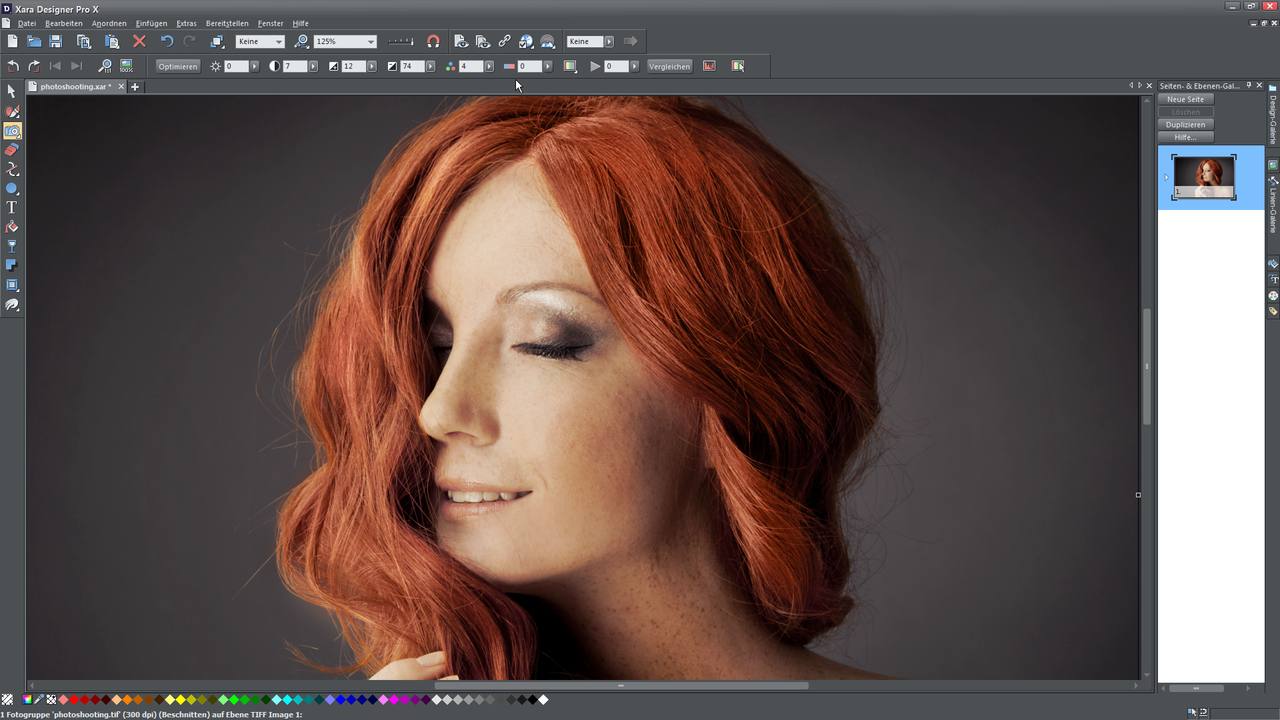The image size is (1280, 720).
Task: Open the first Keine dropdown in toolbar
Action: (x=278, y=42)
